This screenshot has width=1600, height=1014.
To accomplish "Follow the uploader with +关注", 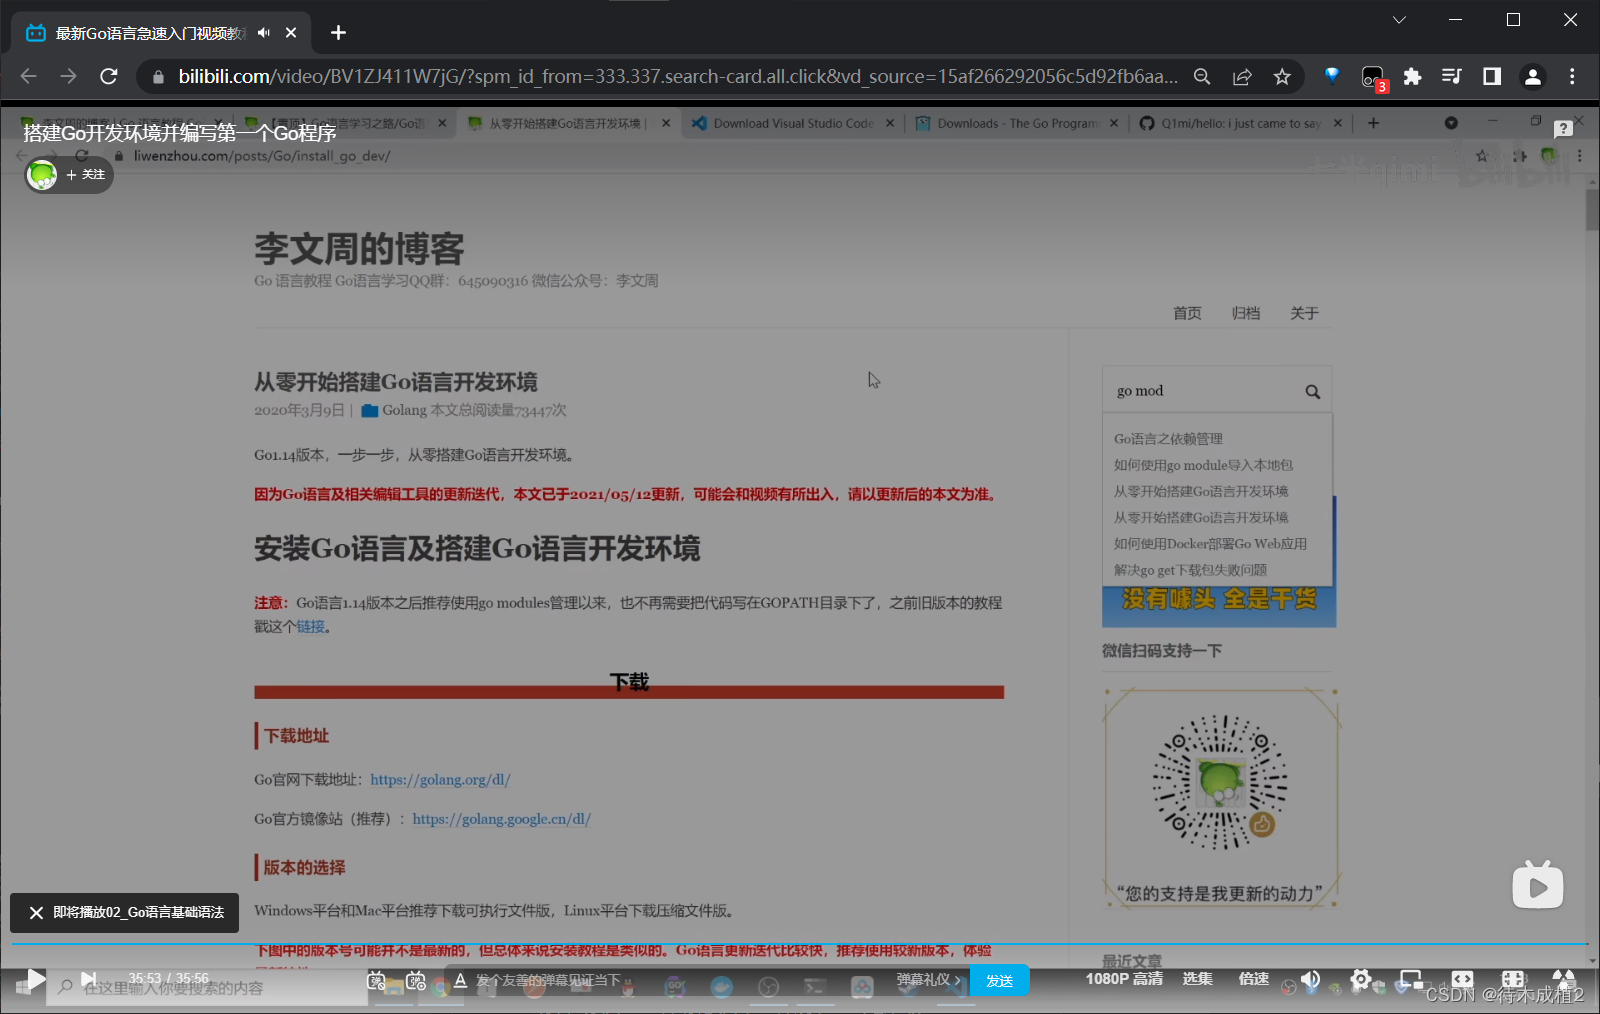I will click(85, 175).
